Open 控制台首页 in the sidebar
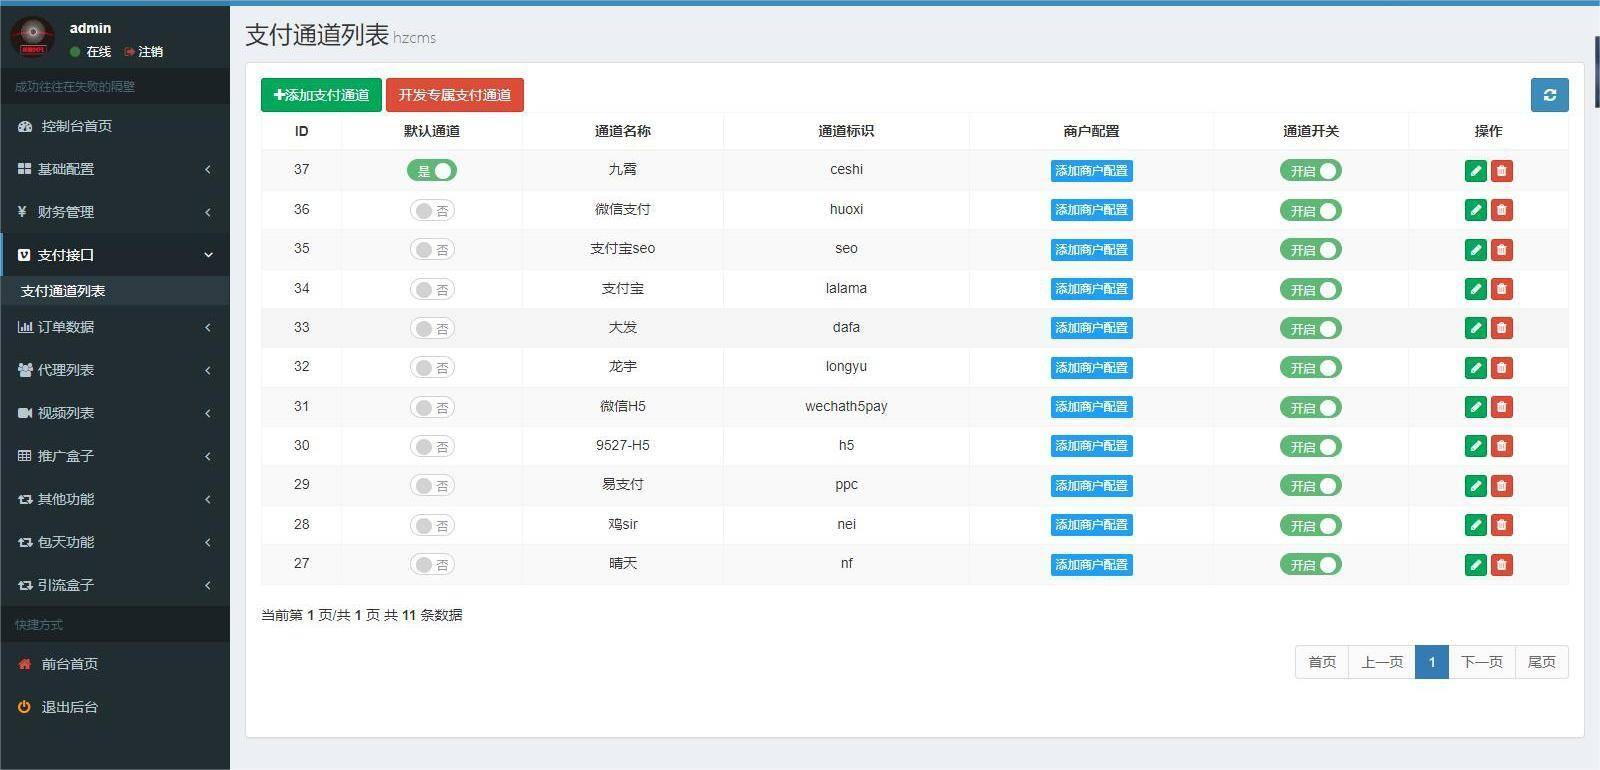 pyautogui.click(x=115, y=126)
